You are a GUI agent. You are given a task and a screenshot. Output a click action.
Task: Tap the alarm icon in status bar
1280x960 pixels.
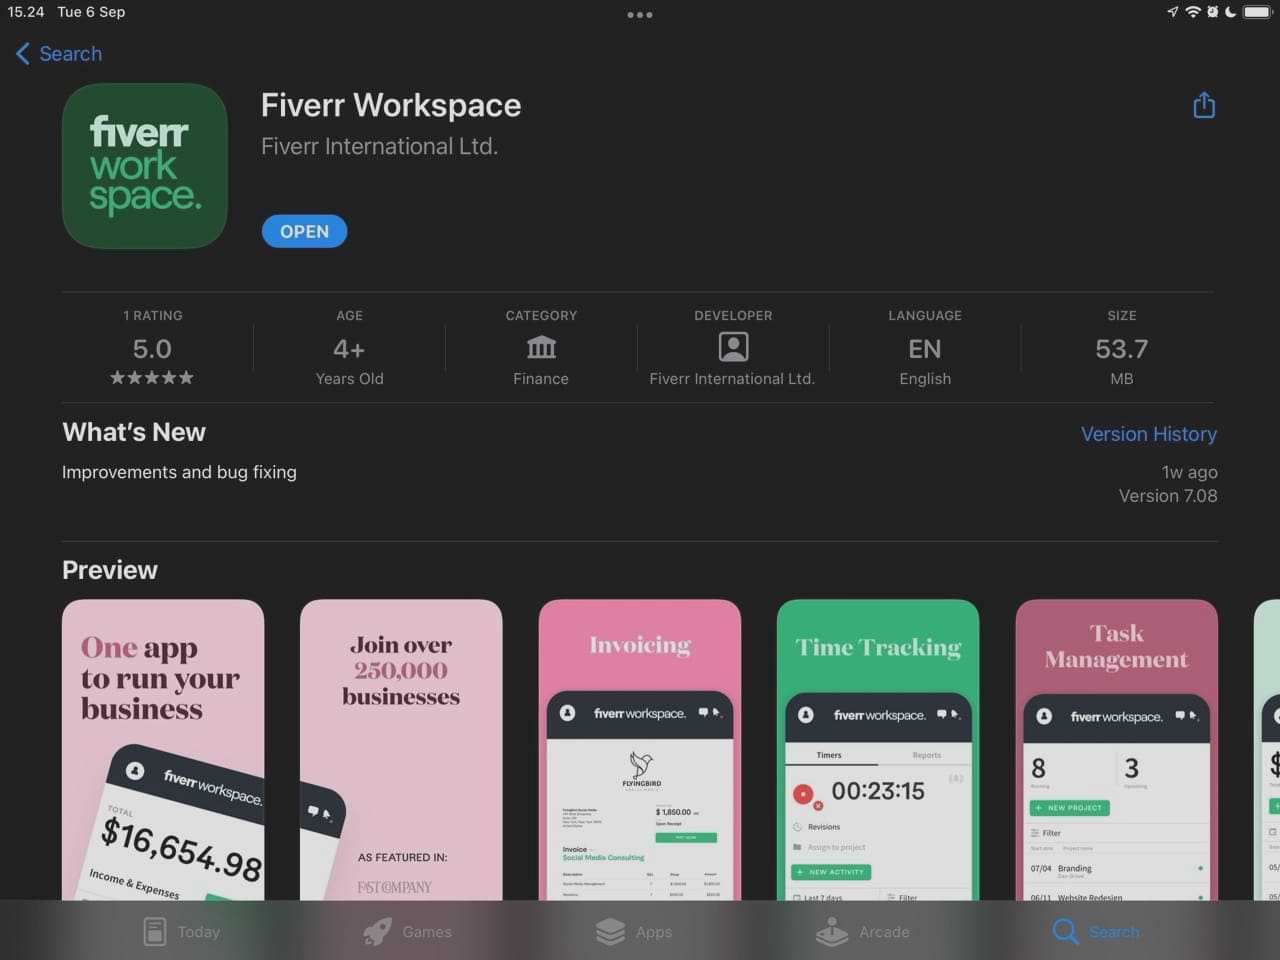(x=1212, y=12)
